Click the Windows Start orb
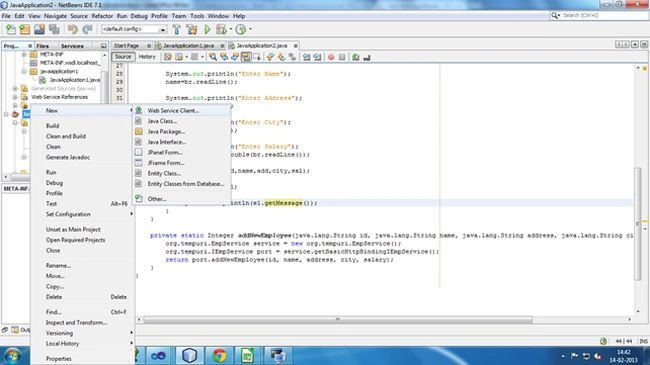The width and height of the screenshot is (650, 365). (12, 356)
